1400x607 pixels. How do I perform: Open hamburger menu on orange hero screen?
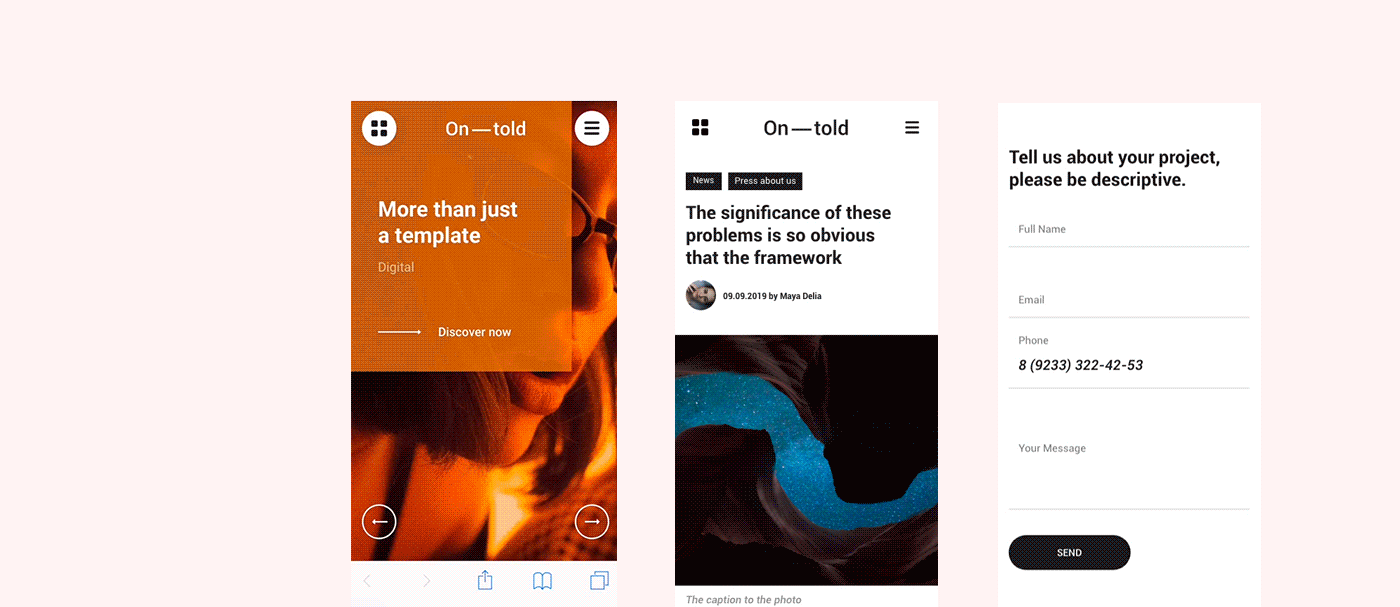[592, 128]
